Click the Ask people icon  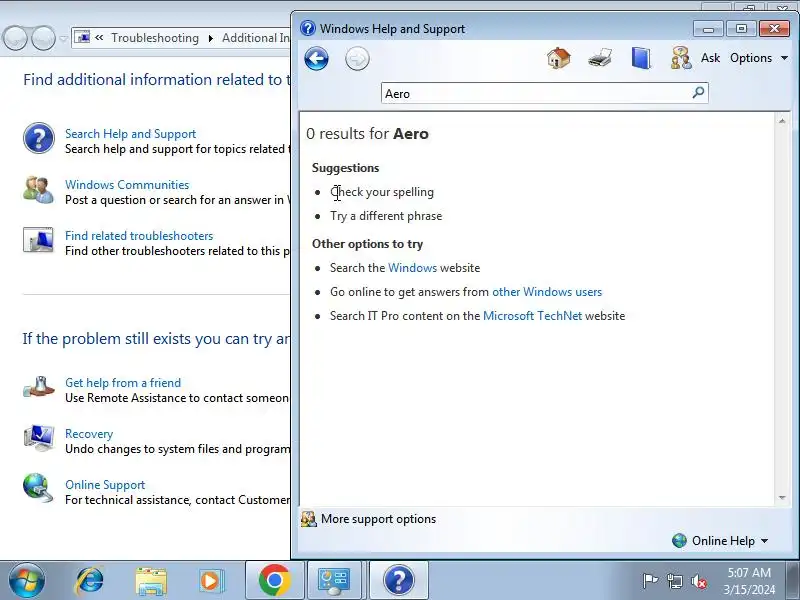tap(681, 58)
